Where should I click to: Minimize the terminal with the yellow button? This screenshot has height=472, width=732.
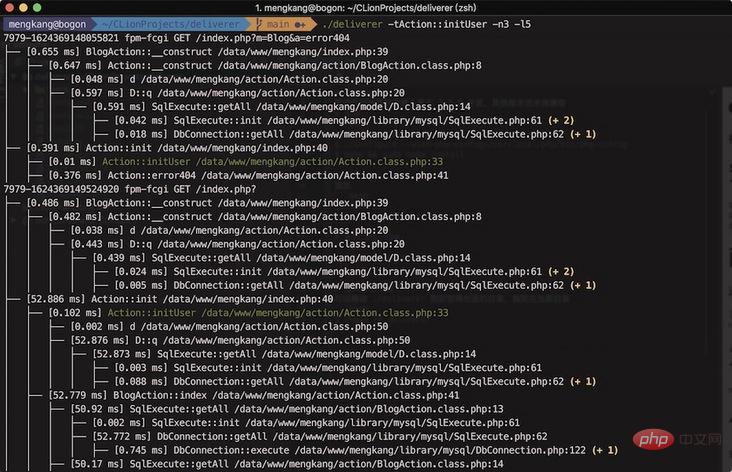23,7
